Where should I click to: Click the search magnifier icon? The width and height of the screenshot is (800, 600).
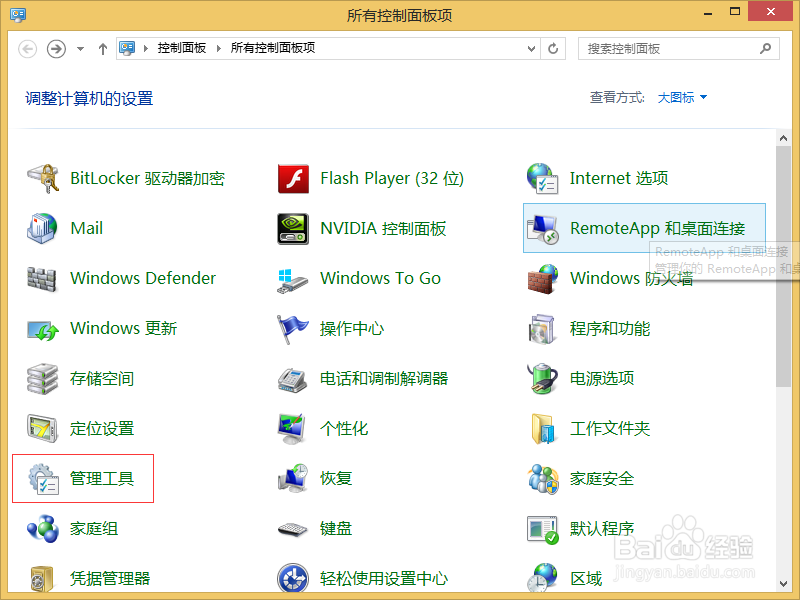[x=765, y=48]
